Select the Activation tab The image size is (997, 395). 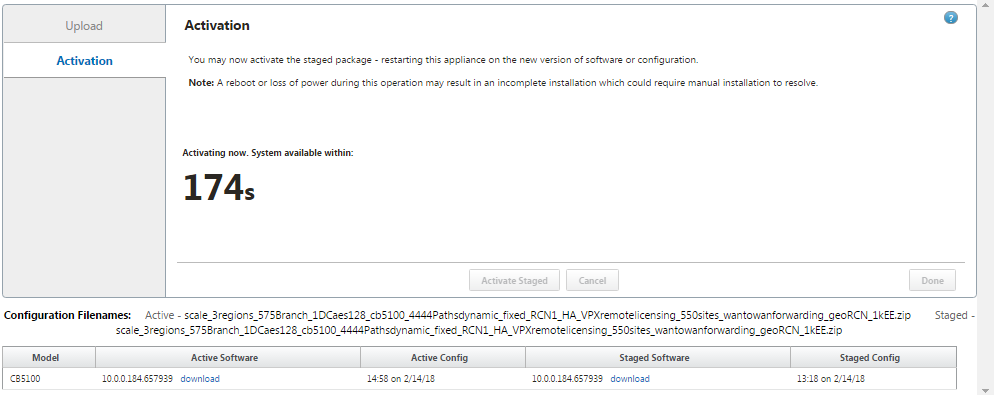(x=84, y=61)
